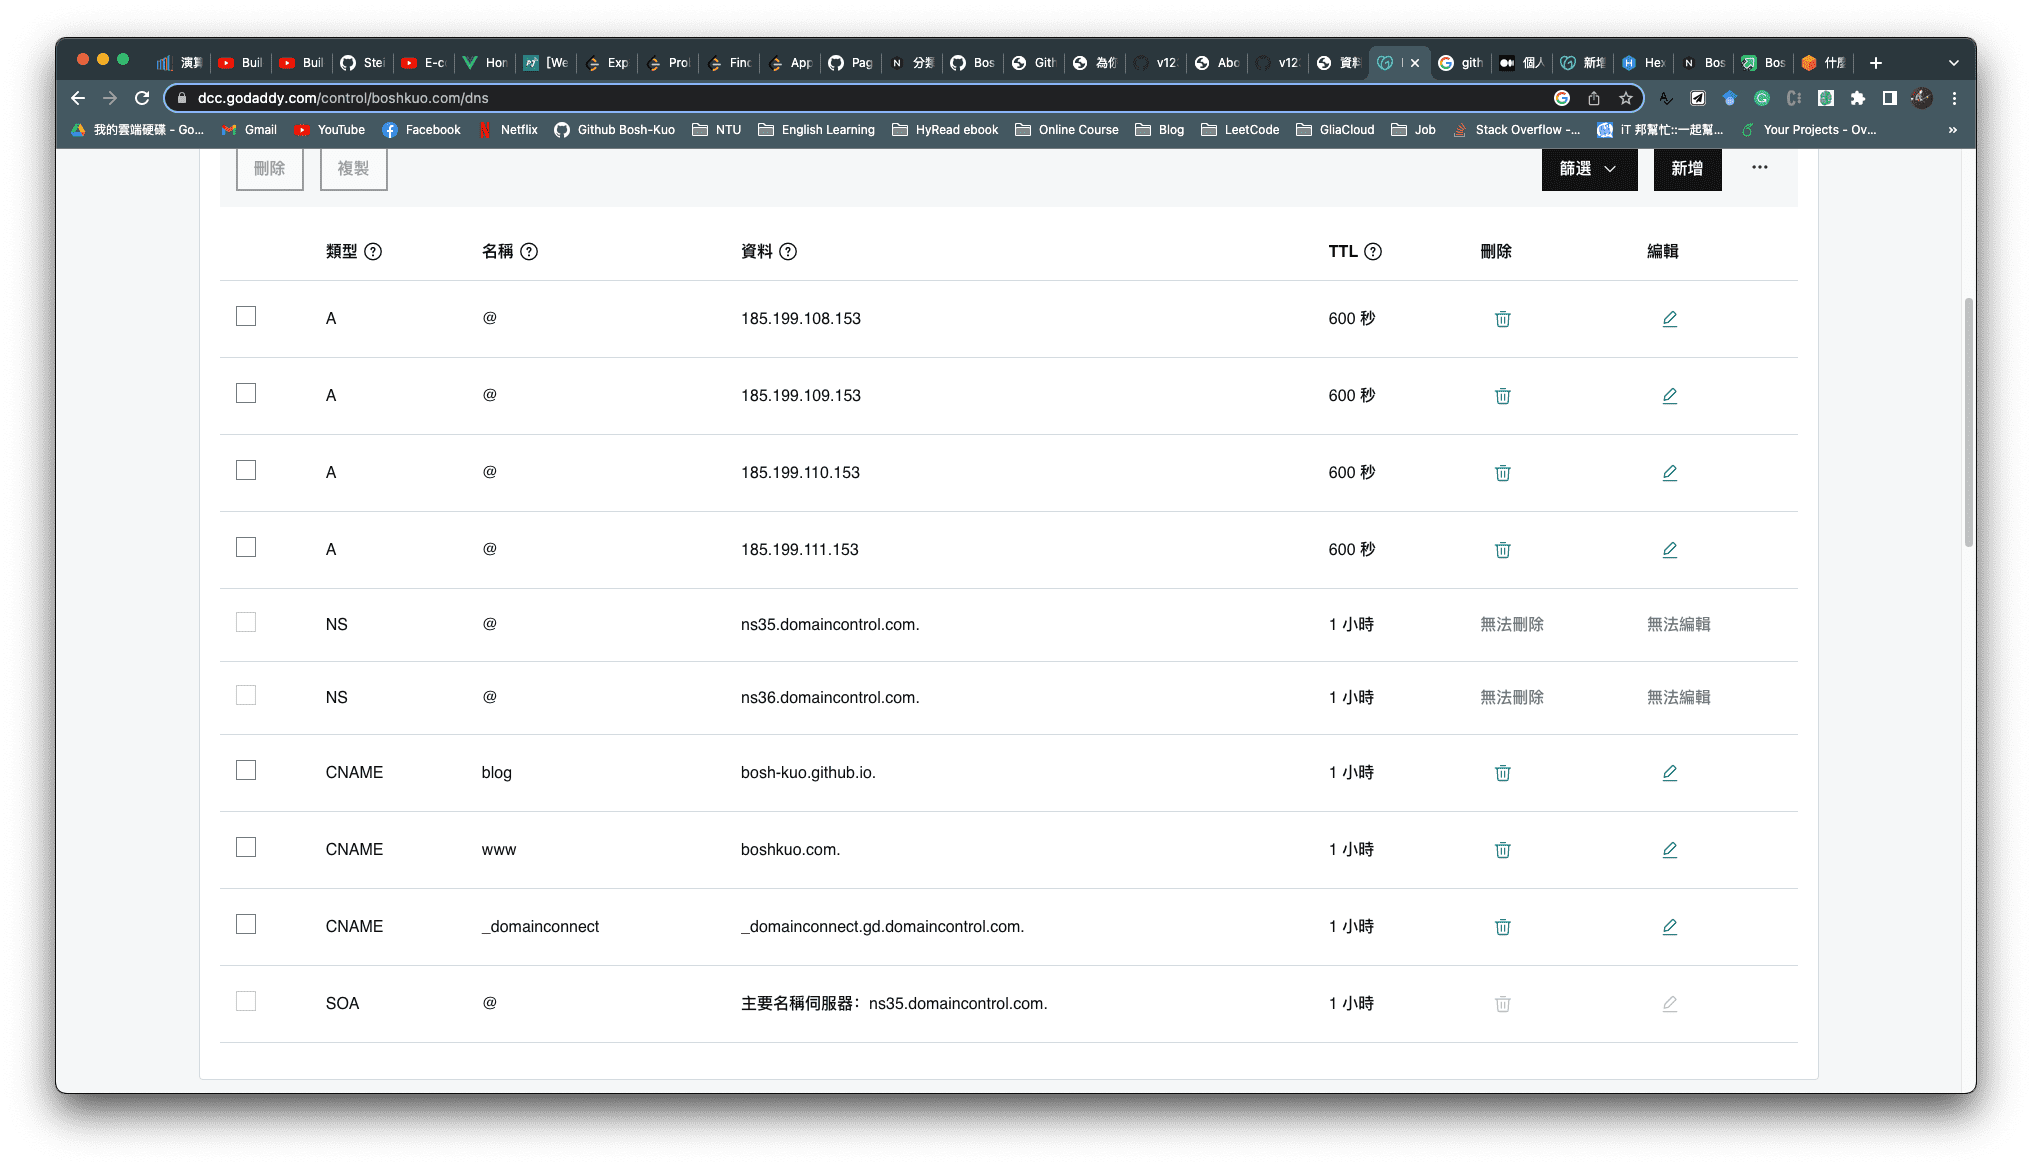
Task: Tick the checkbox for SOA record
Action: click(246, 1001)
